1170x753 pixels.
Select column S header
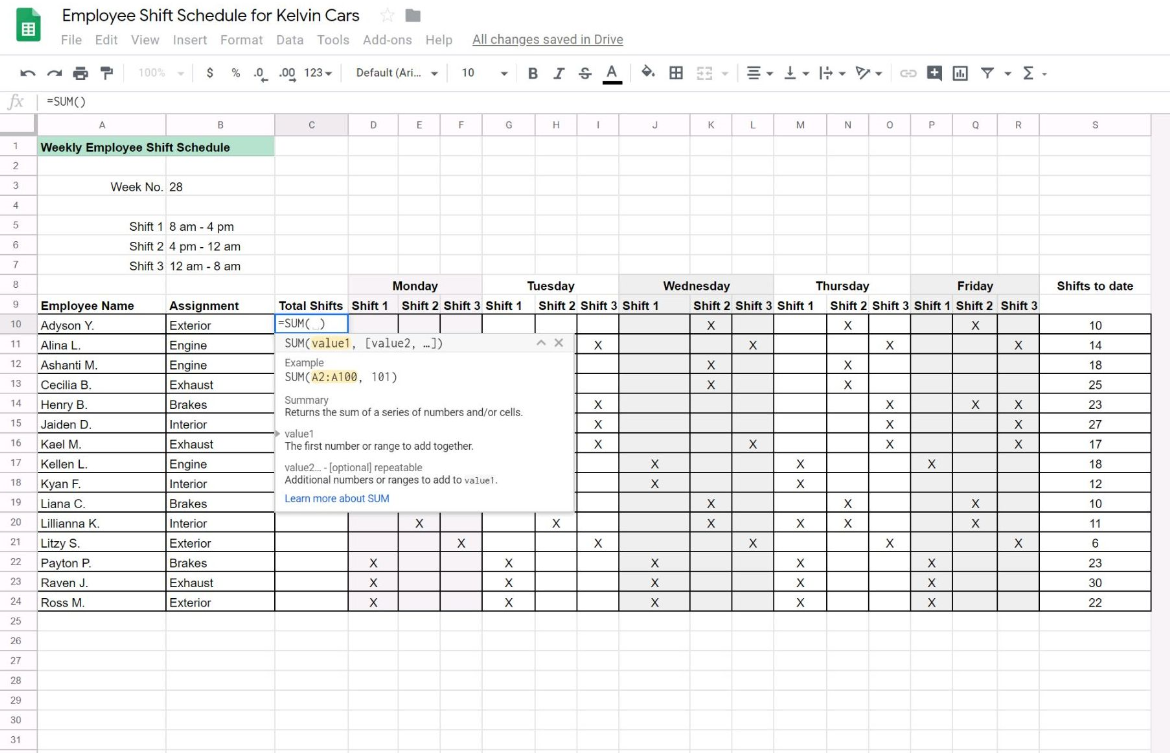pos(1095,125)
